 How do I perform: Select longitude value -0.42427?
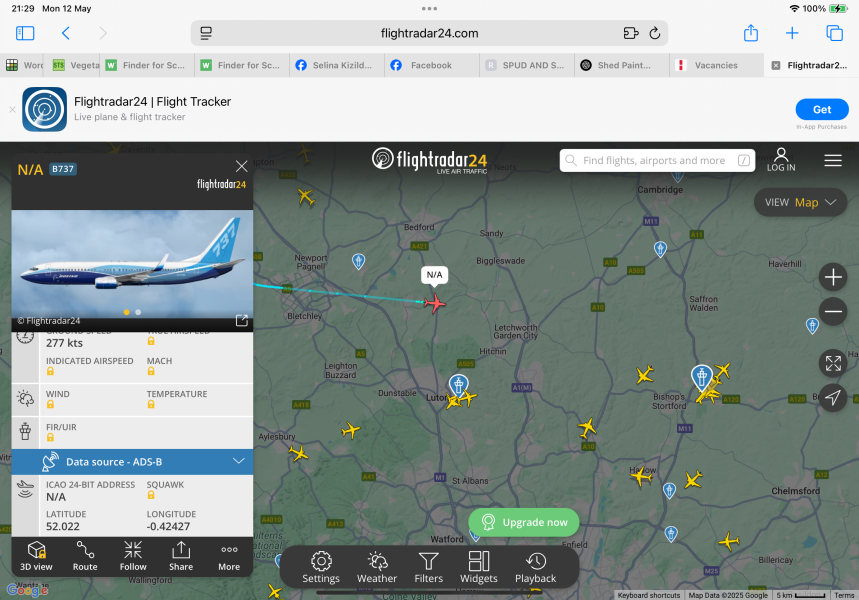[168, 527]
